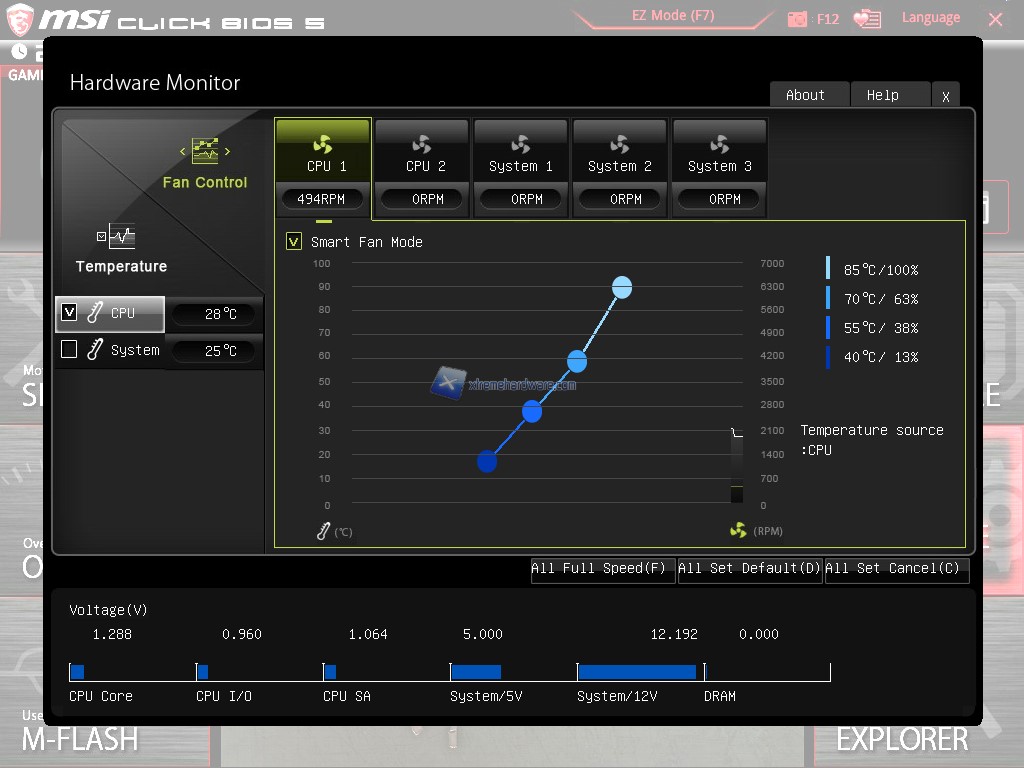Click the Fan Control icon

pyautogui.click(x=205, y=151)
